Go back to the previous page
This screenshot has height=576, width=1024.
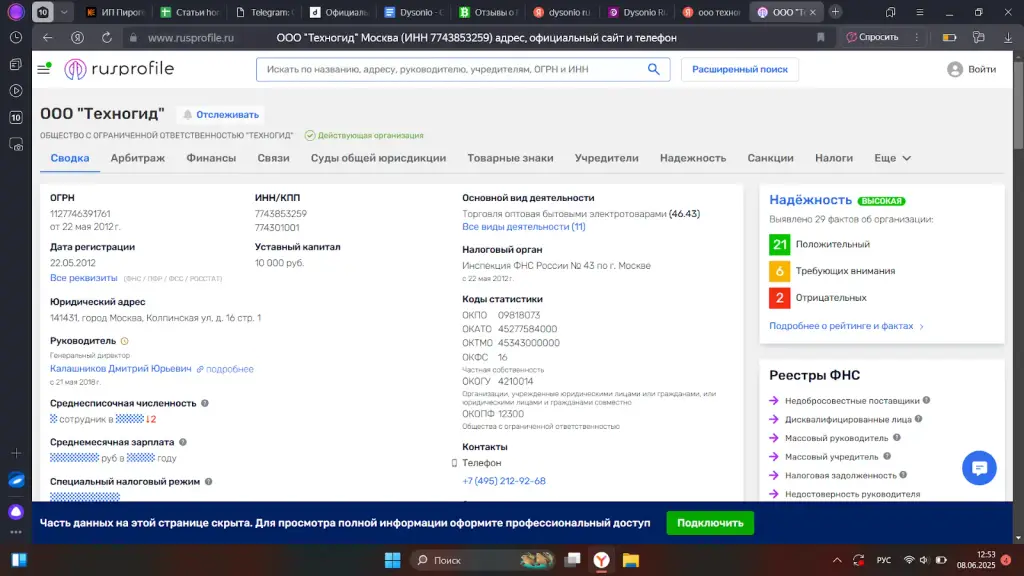[48, 38]
